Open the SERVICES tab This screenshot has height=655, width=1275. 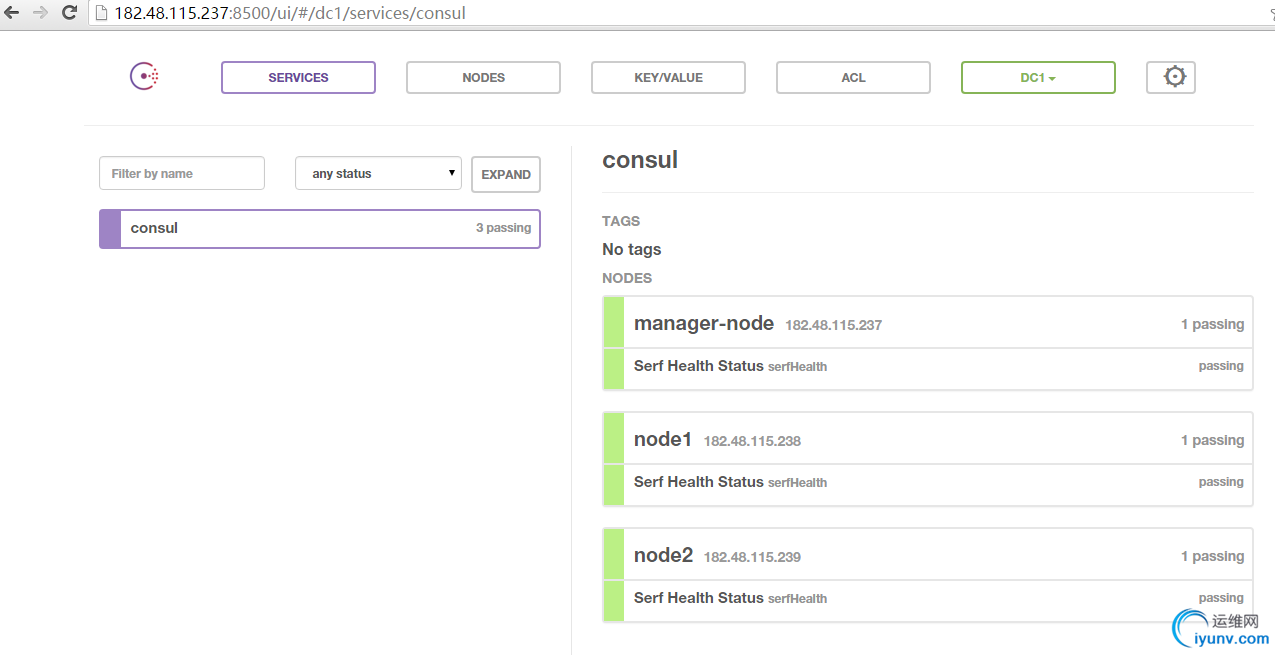pyautogui.click(x=298, y=77)
